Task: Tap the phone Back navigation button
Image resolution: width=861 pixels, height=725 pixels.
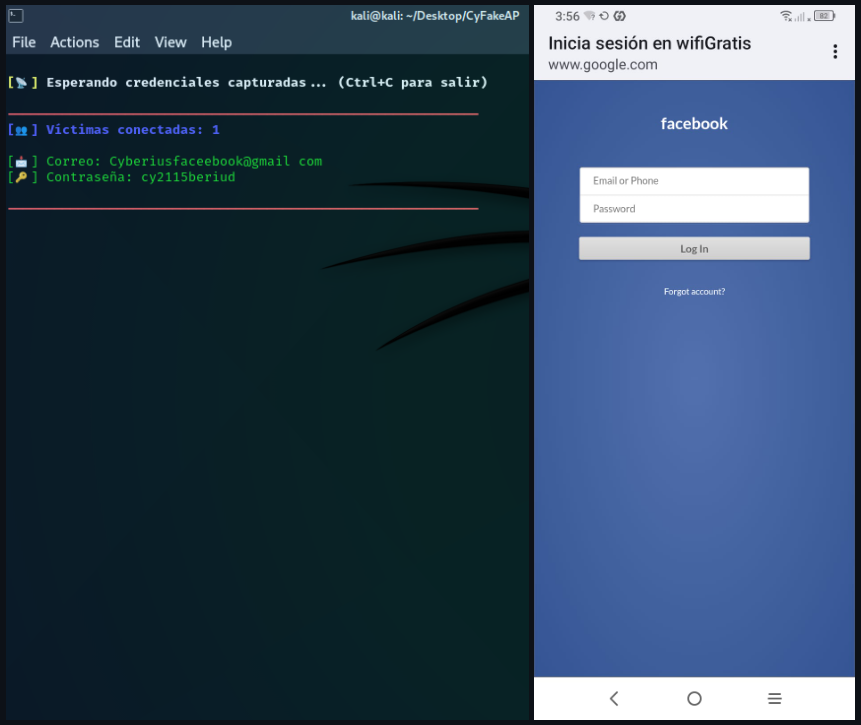Action: [614, 699]
